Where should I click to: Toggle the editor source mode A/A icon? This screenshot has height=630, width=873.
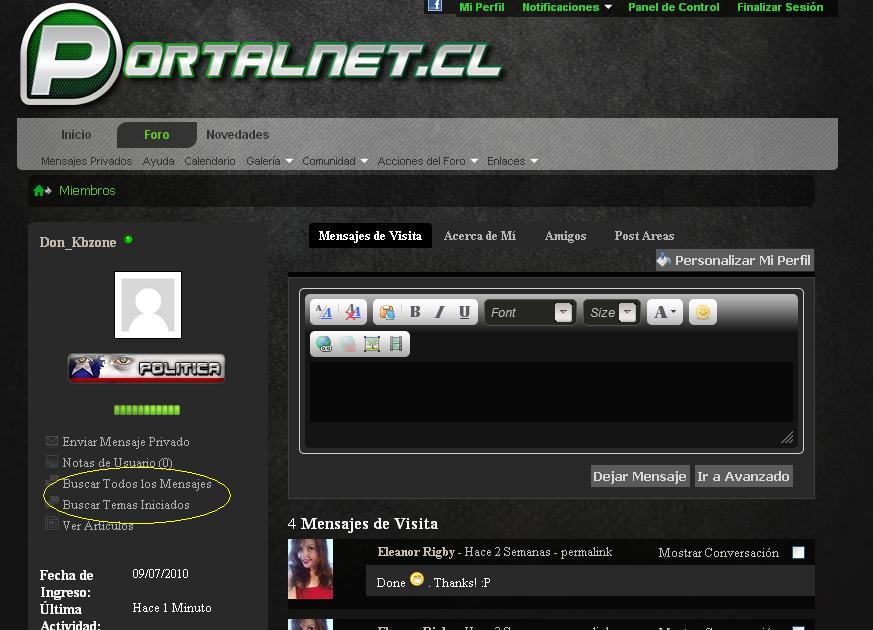tap(323, 312)
